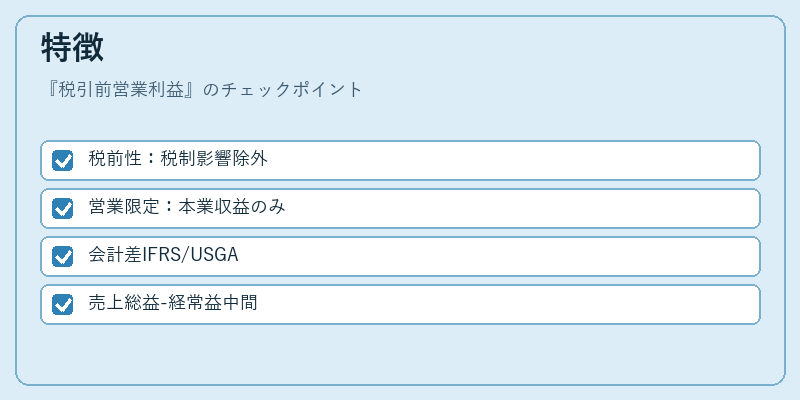Click the 税前性：税制影響除外 label text

178,159
